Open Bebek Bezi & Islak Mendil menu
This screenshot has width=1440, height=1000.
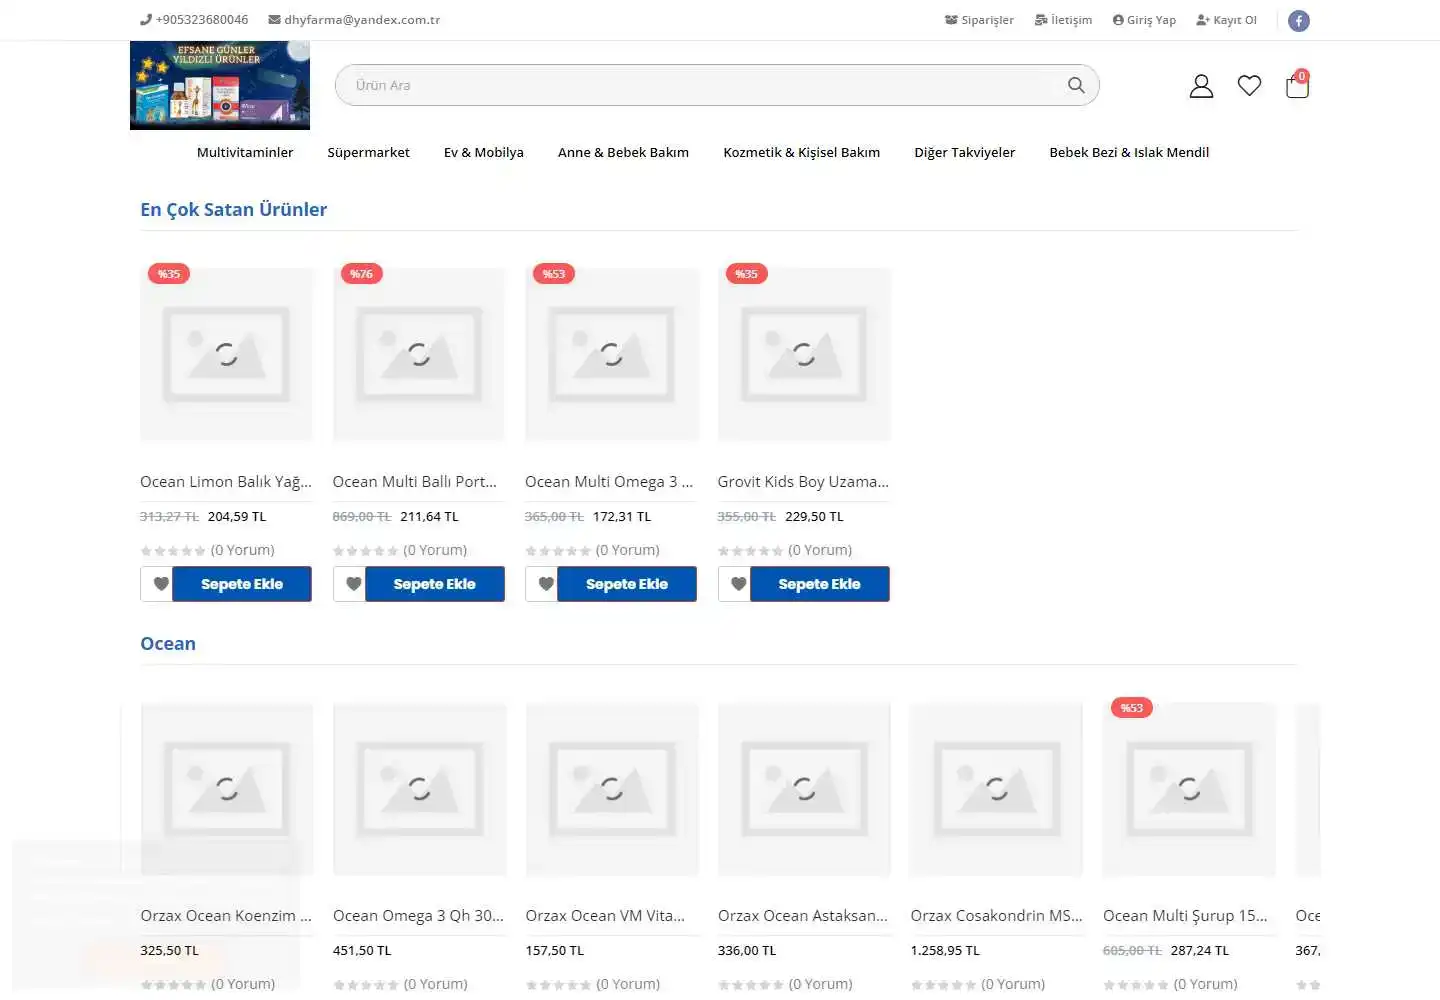1129,152
